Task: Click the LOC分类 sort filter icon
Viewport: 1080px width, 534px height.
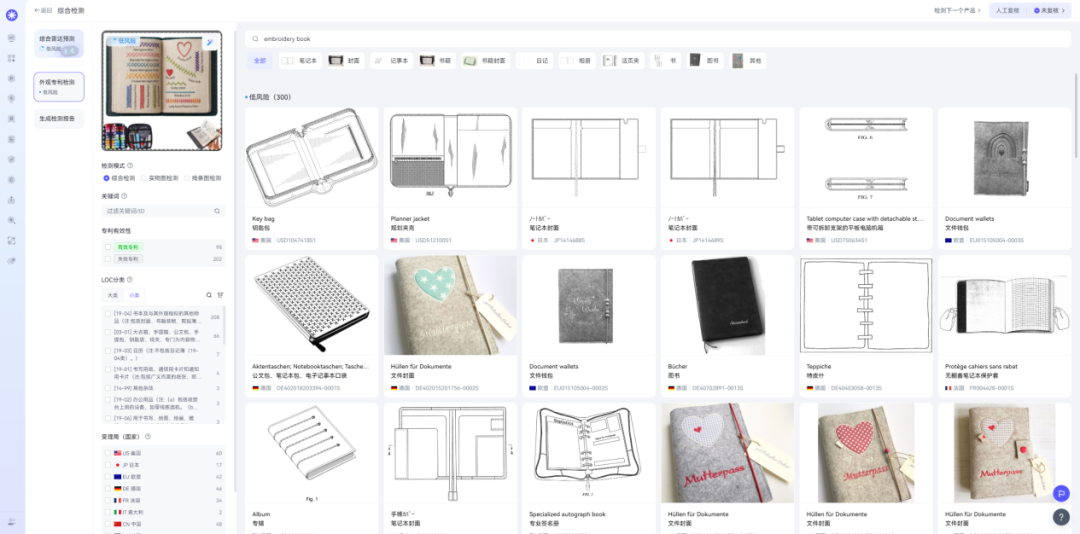Action: click(220, 295)
